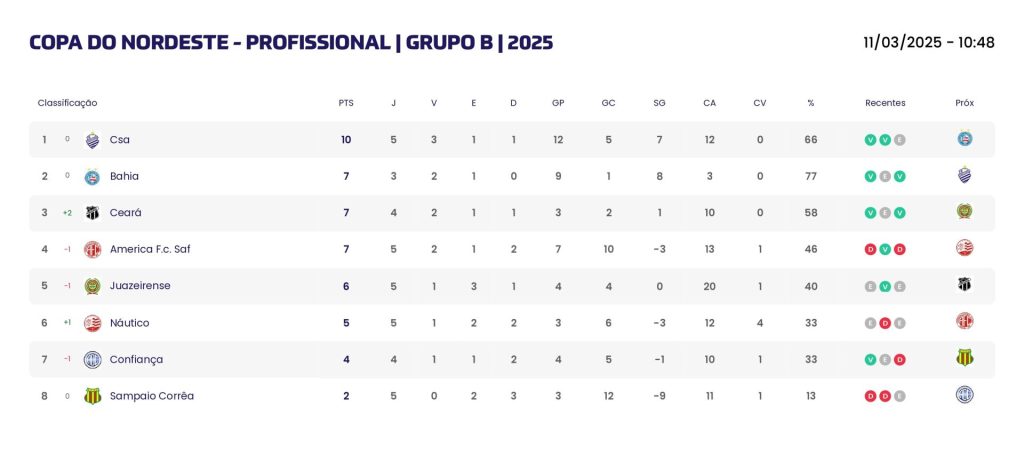The image size is (1024, 471).
Task: Select the Ceará crest next to team name
Action: (93, 213)
